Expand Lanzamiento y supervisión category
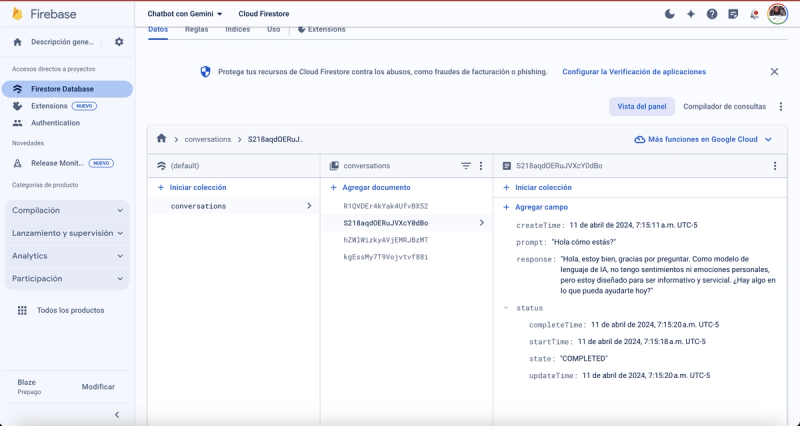 pos(67,233)
